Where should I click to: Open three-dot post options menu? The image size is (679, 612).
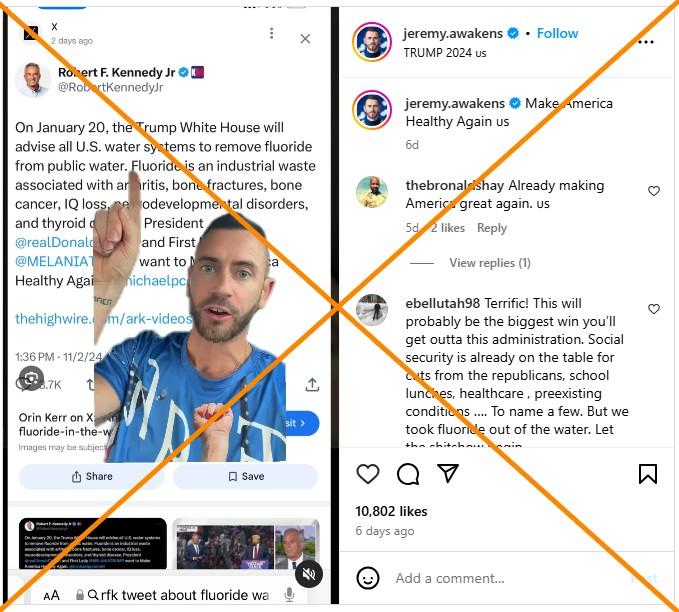(646, 42)
